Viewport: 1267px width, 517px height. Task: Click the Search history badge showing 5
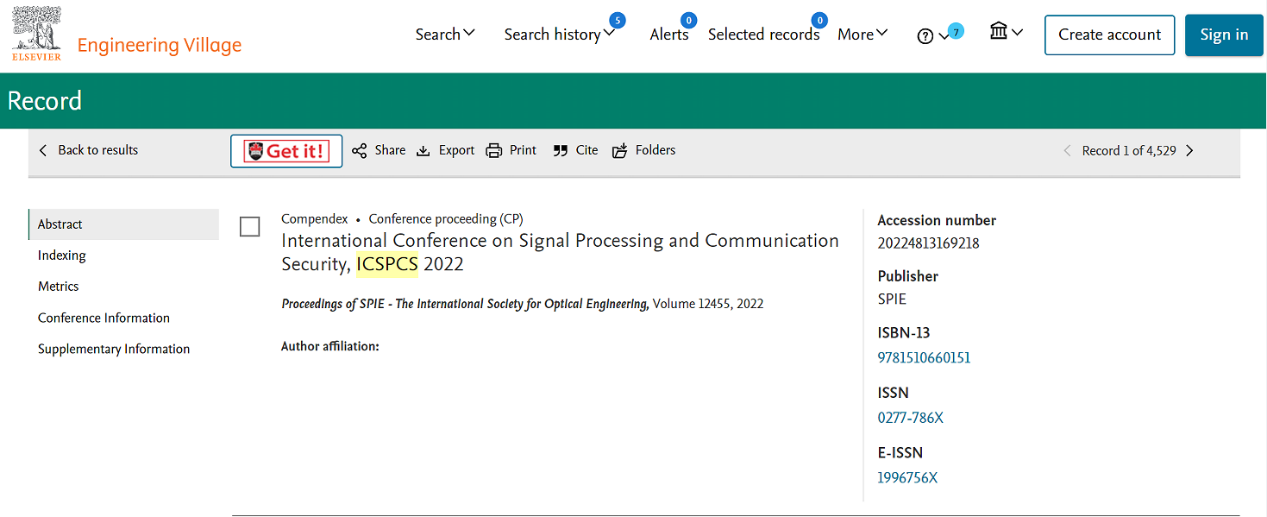pyautogui.click(x=617, y=20)
